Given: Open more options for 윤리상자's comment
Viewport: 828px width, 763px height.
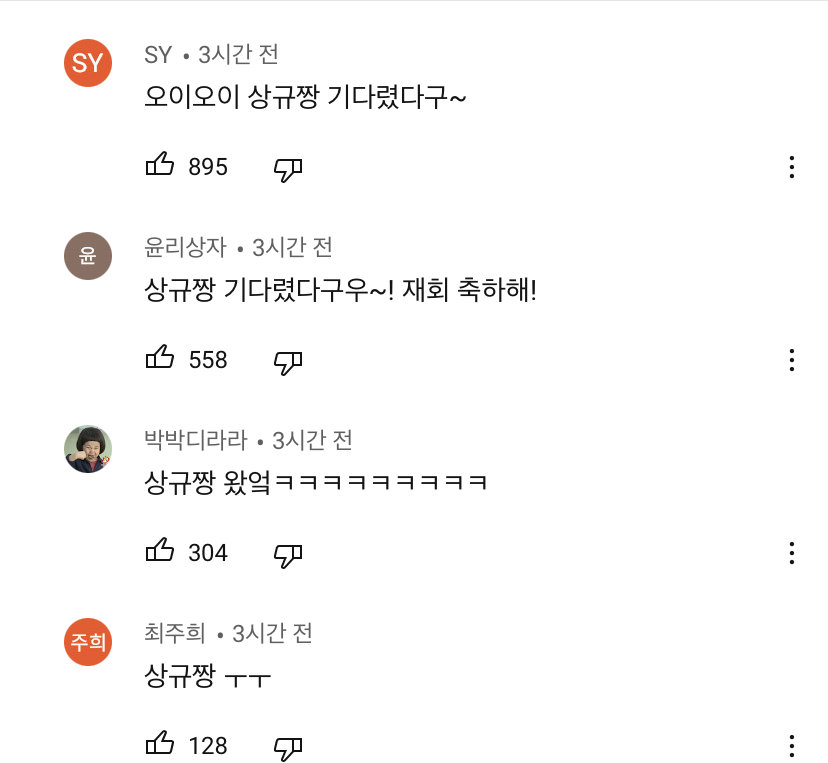Looking at the screenshot, I should 791,360.
